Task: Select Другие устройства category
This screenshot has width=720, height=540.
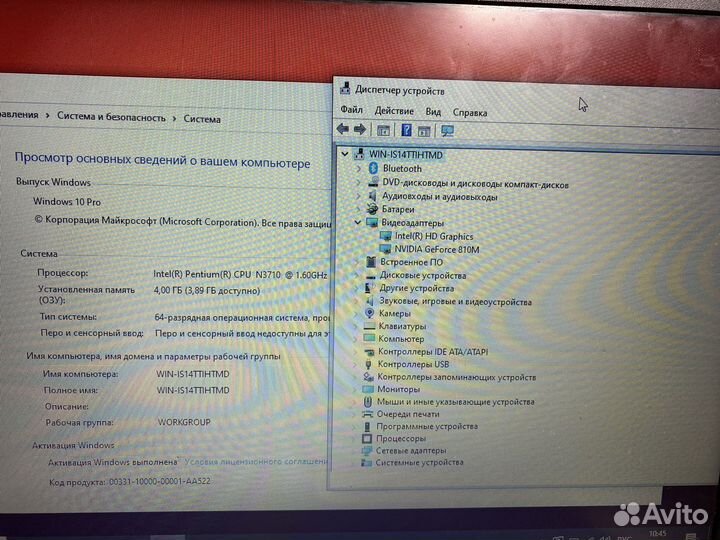Action: point(416,288)
